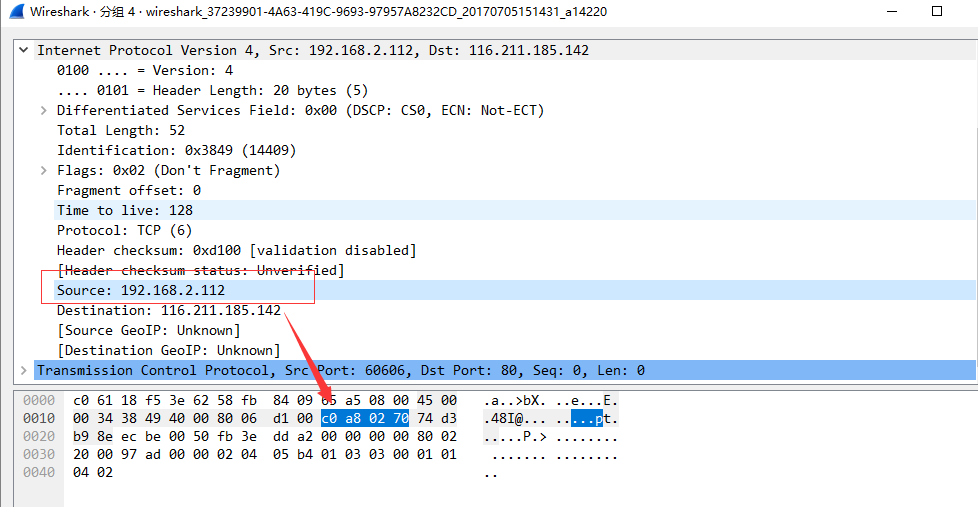Click hex offset 0040 in bytes pane
Image resolution: width=978 pixels, height=507 pixels.
(39, 473)
